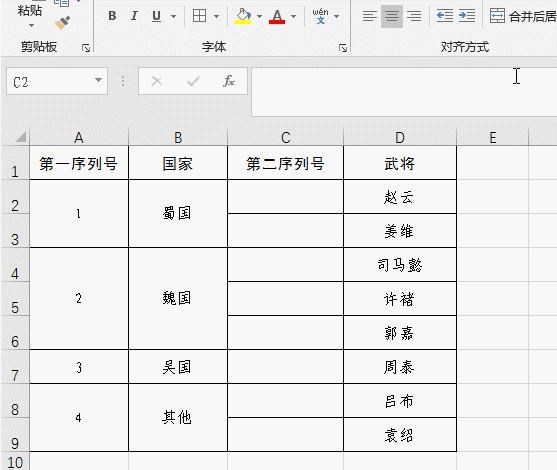Click the wén phonetic guide icon
This screenshot has width=557, height=470.
point(320,16)
